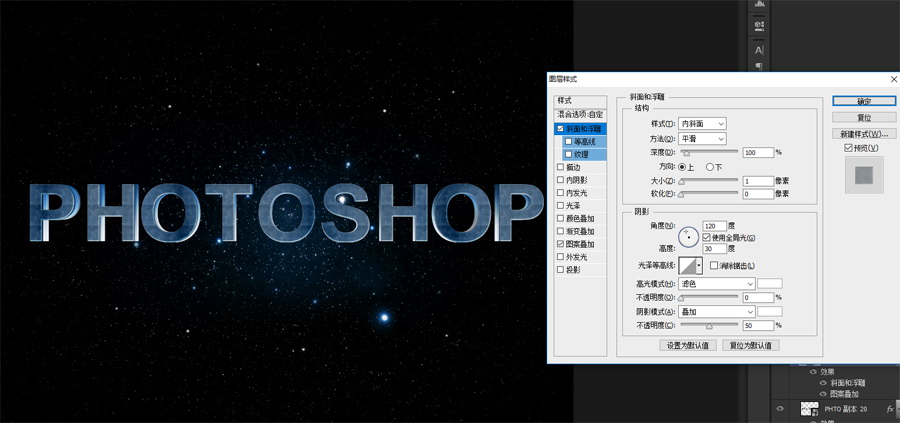Hide the 图案叠加 layer effect eye

(823, 394)
